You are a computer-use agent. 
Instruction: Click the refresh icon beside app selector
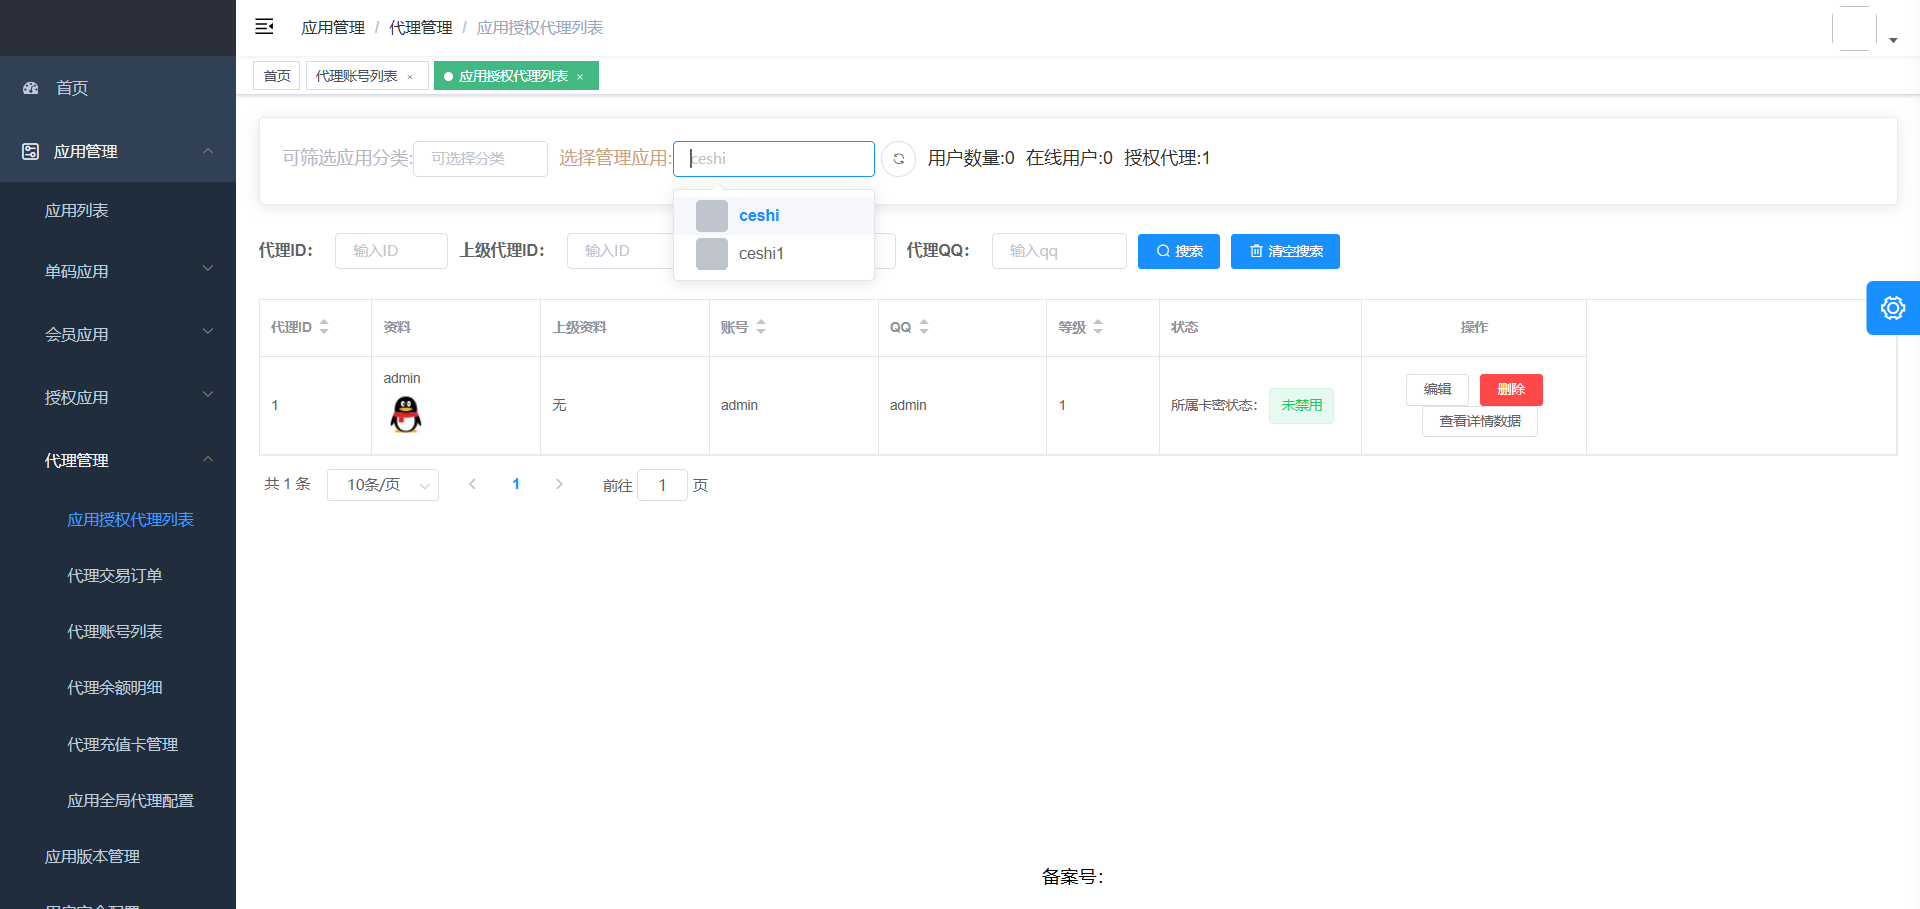(898, 158)
